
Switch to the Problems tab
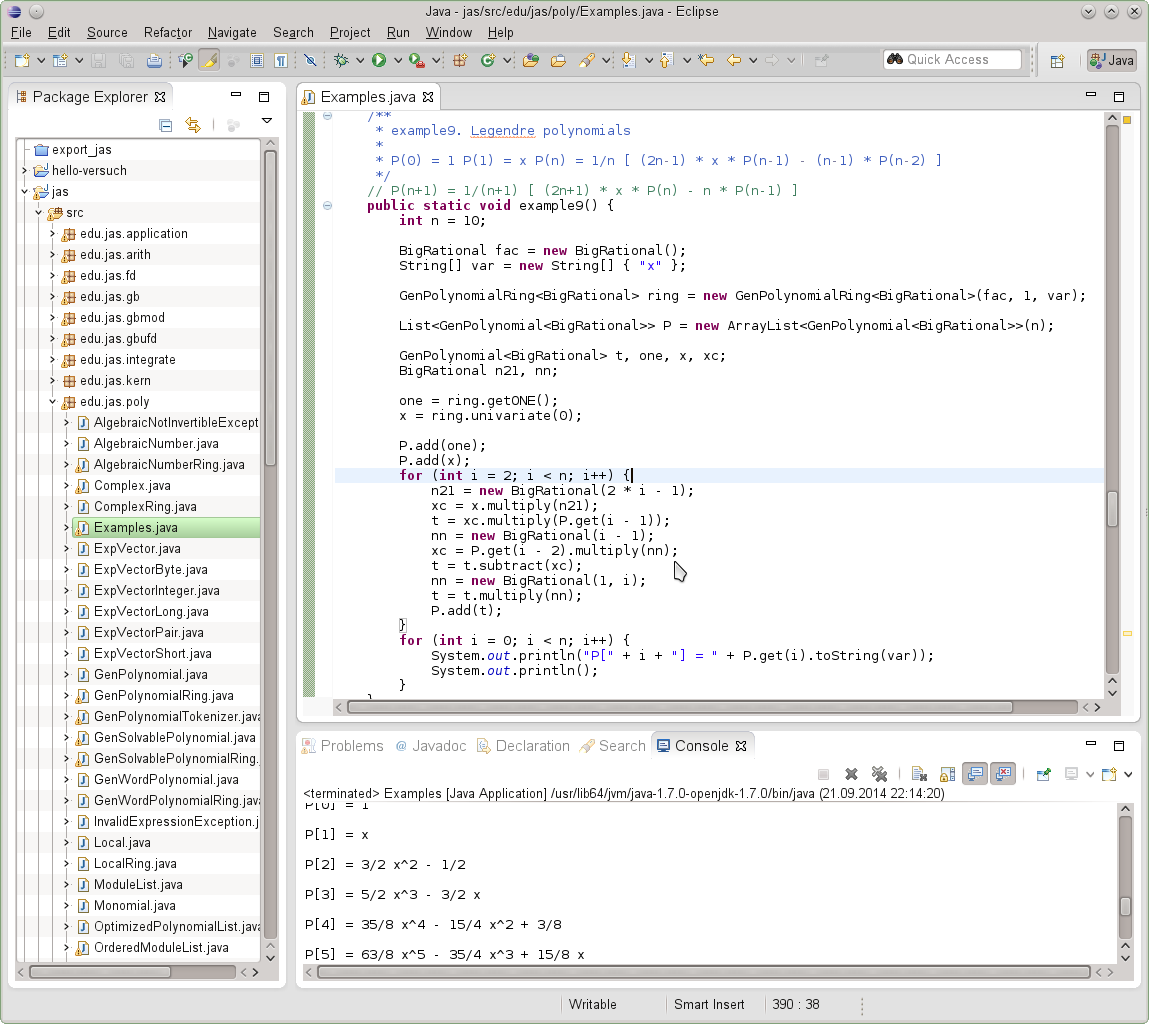click(343, 745)
